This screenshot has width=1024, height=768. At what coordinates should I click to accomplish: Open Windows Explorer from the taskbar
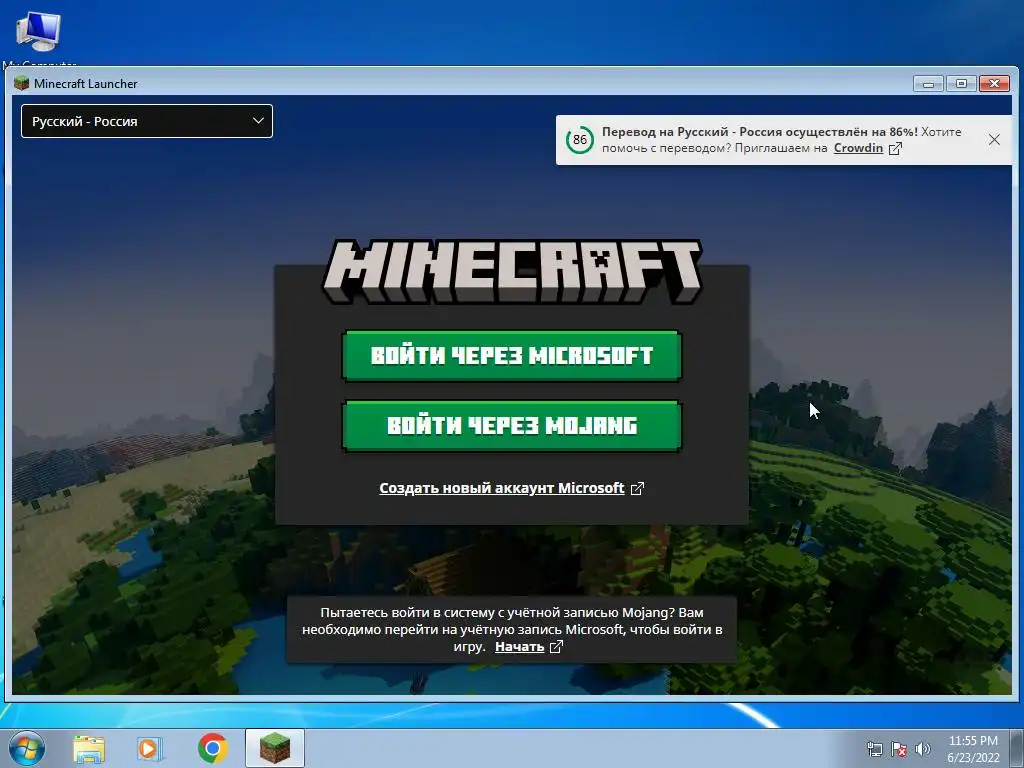(89, 748)
